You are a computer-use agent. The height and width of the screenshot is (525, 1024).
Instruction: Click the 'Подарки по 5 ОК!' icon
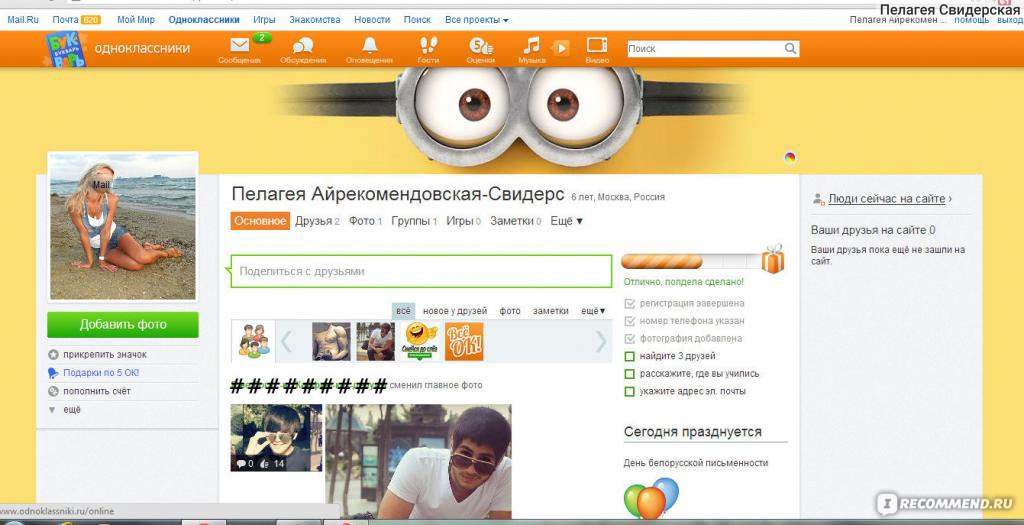click(54, 373)
